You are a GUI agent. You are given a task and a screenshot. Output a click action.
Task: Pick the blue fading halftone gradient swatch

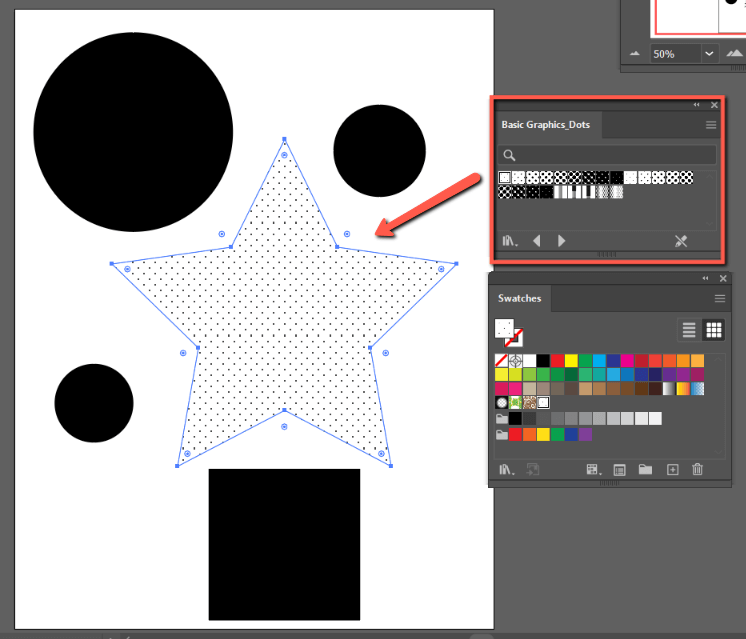[x=697, y=389]
